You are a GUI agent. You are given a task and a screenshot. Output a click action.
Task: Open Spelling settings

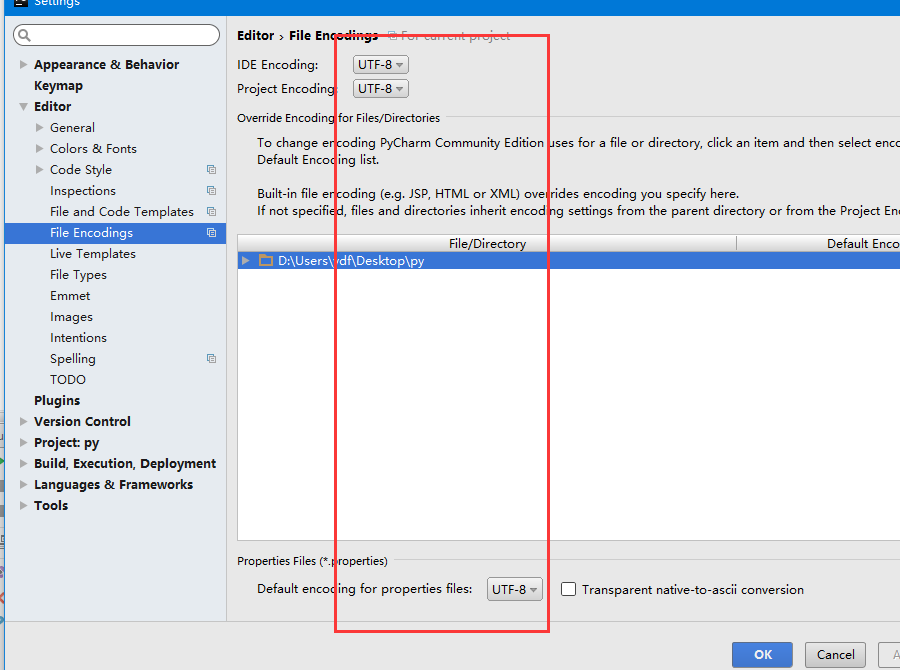coord(73,359)
